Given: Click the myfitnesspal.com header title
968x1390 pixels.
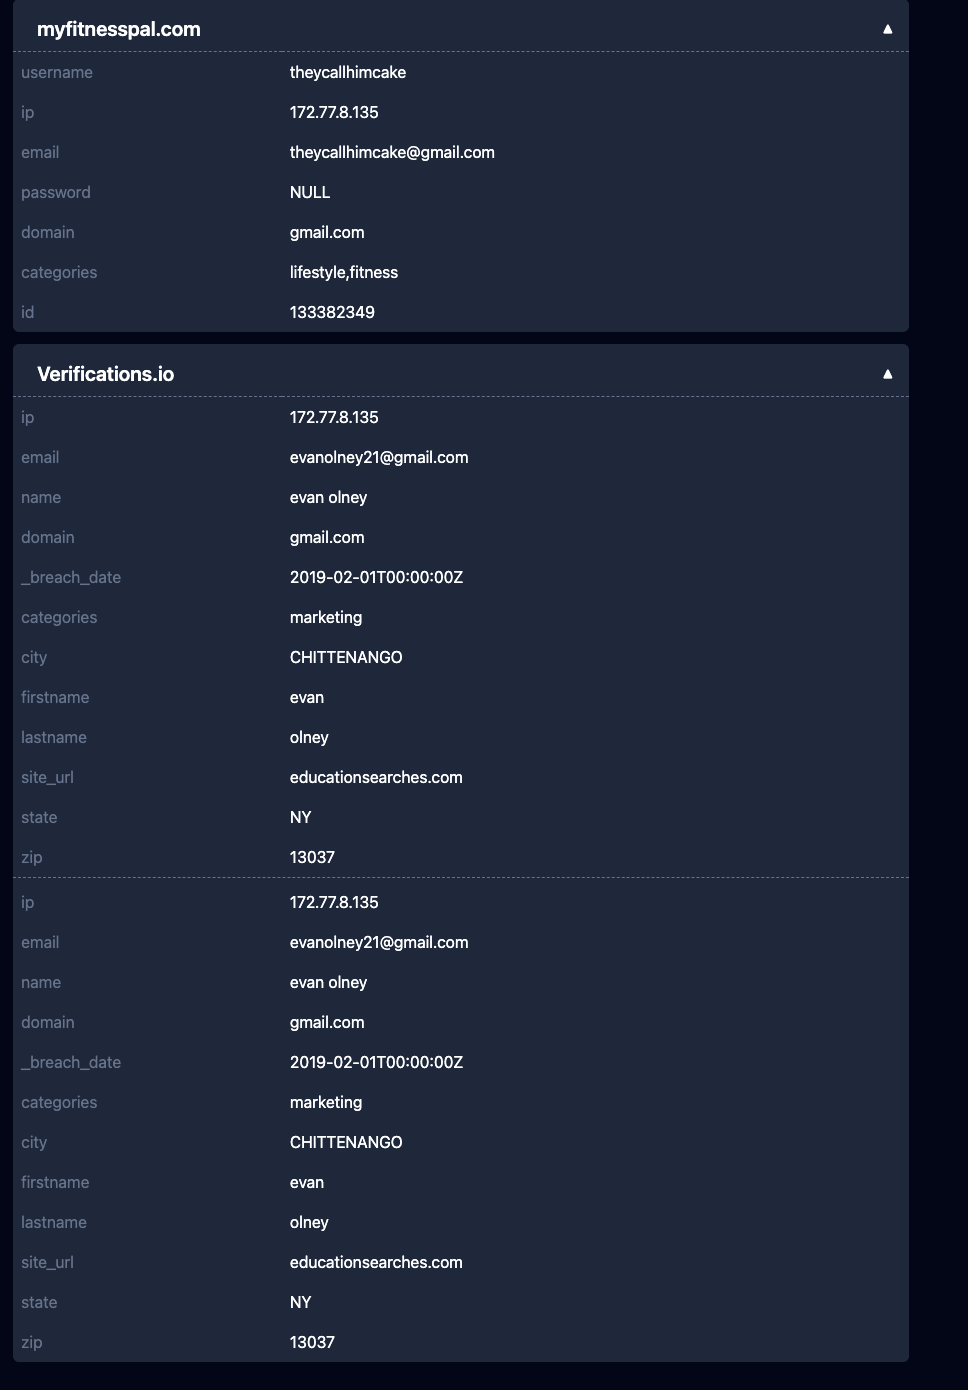Looking at the screenshot, I should pos(119,29).
